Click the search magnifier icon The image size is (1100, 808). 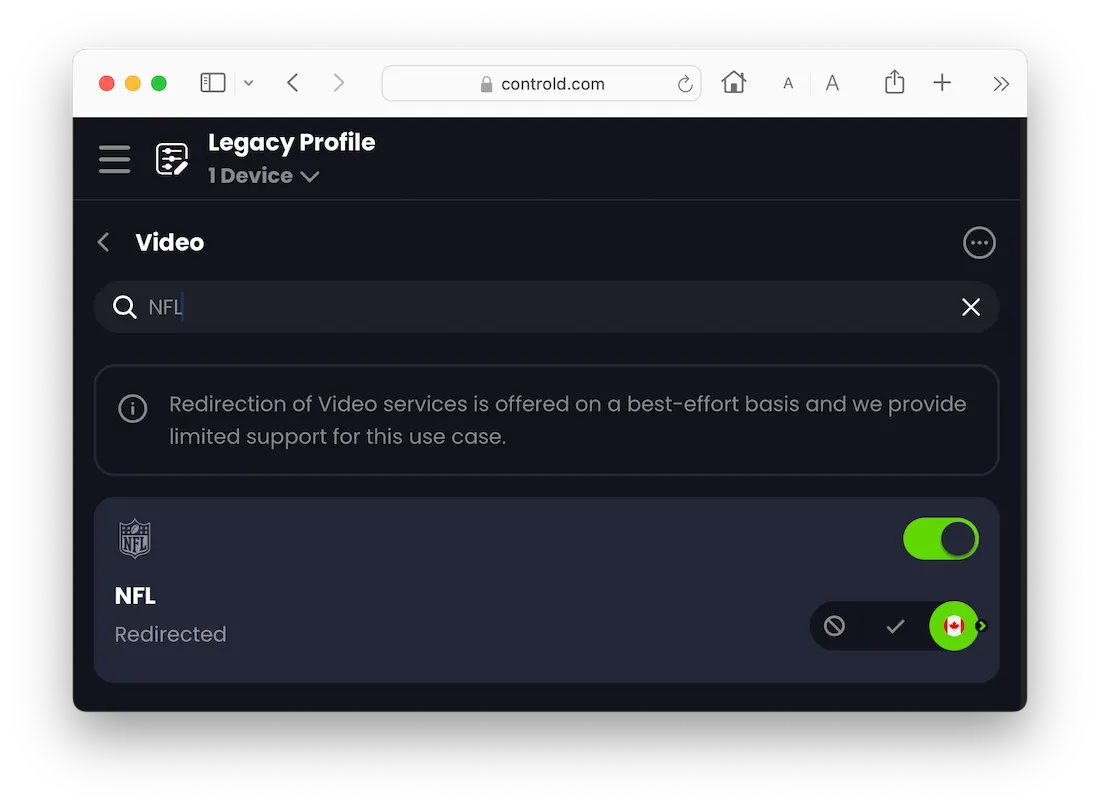pyautogui.click(x=125, y=307)
